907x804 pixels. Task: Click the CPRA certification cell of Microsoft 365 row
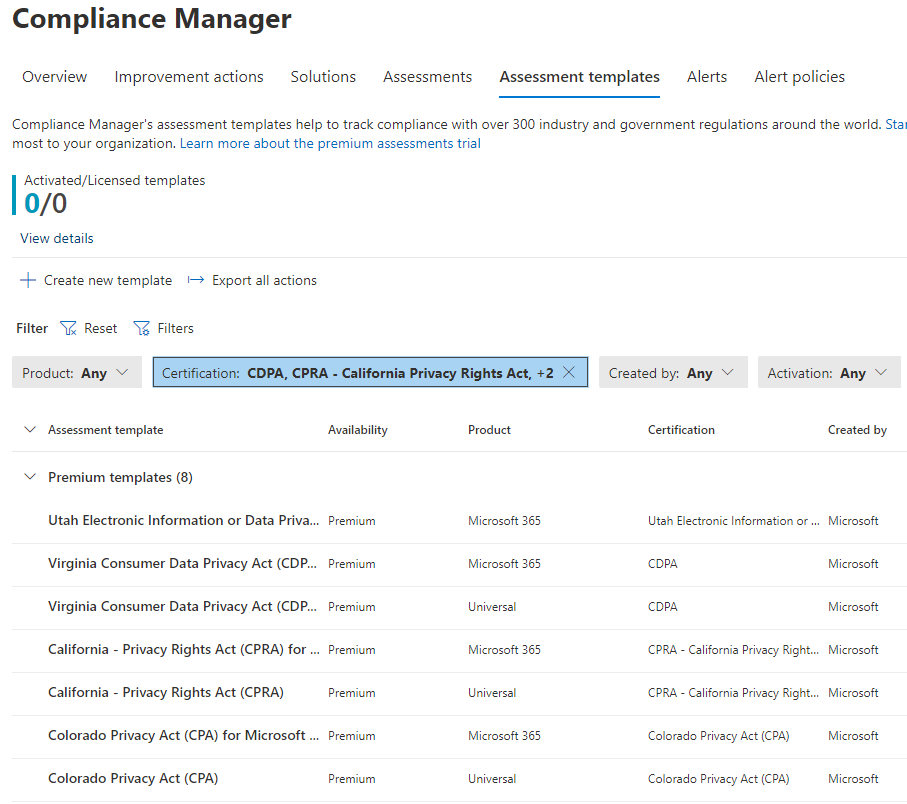click(733, 650)
